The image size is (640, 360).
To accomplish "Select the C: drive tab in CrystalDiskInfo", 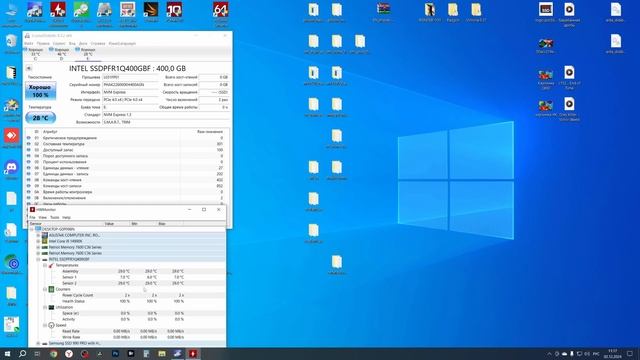I will (x=36, y=54).
